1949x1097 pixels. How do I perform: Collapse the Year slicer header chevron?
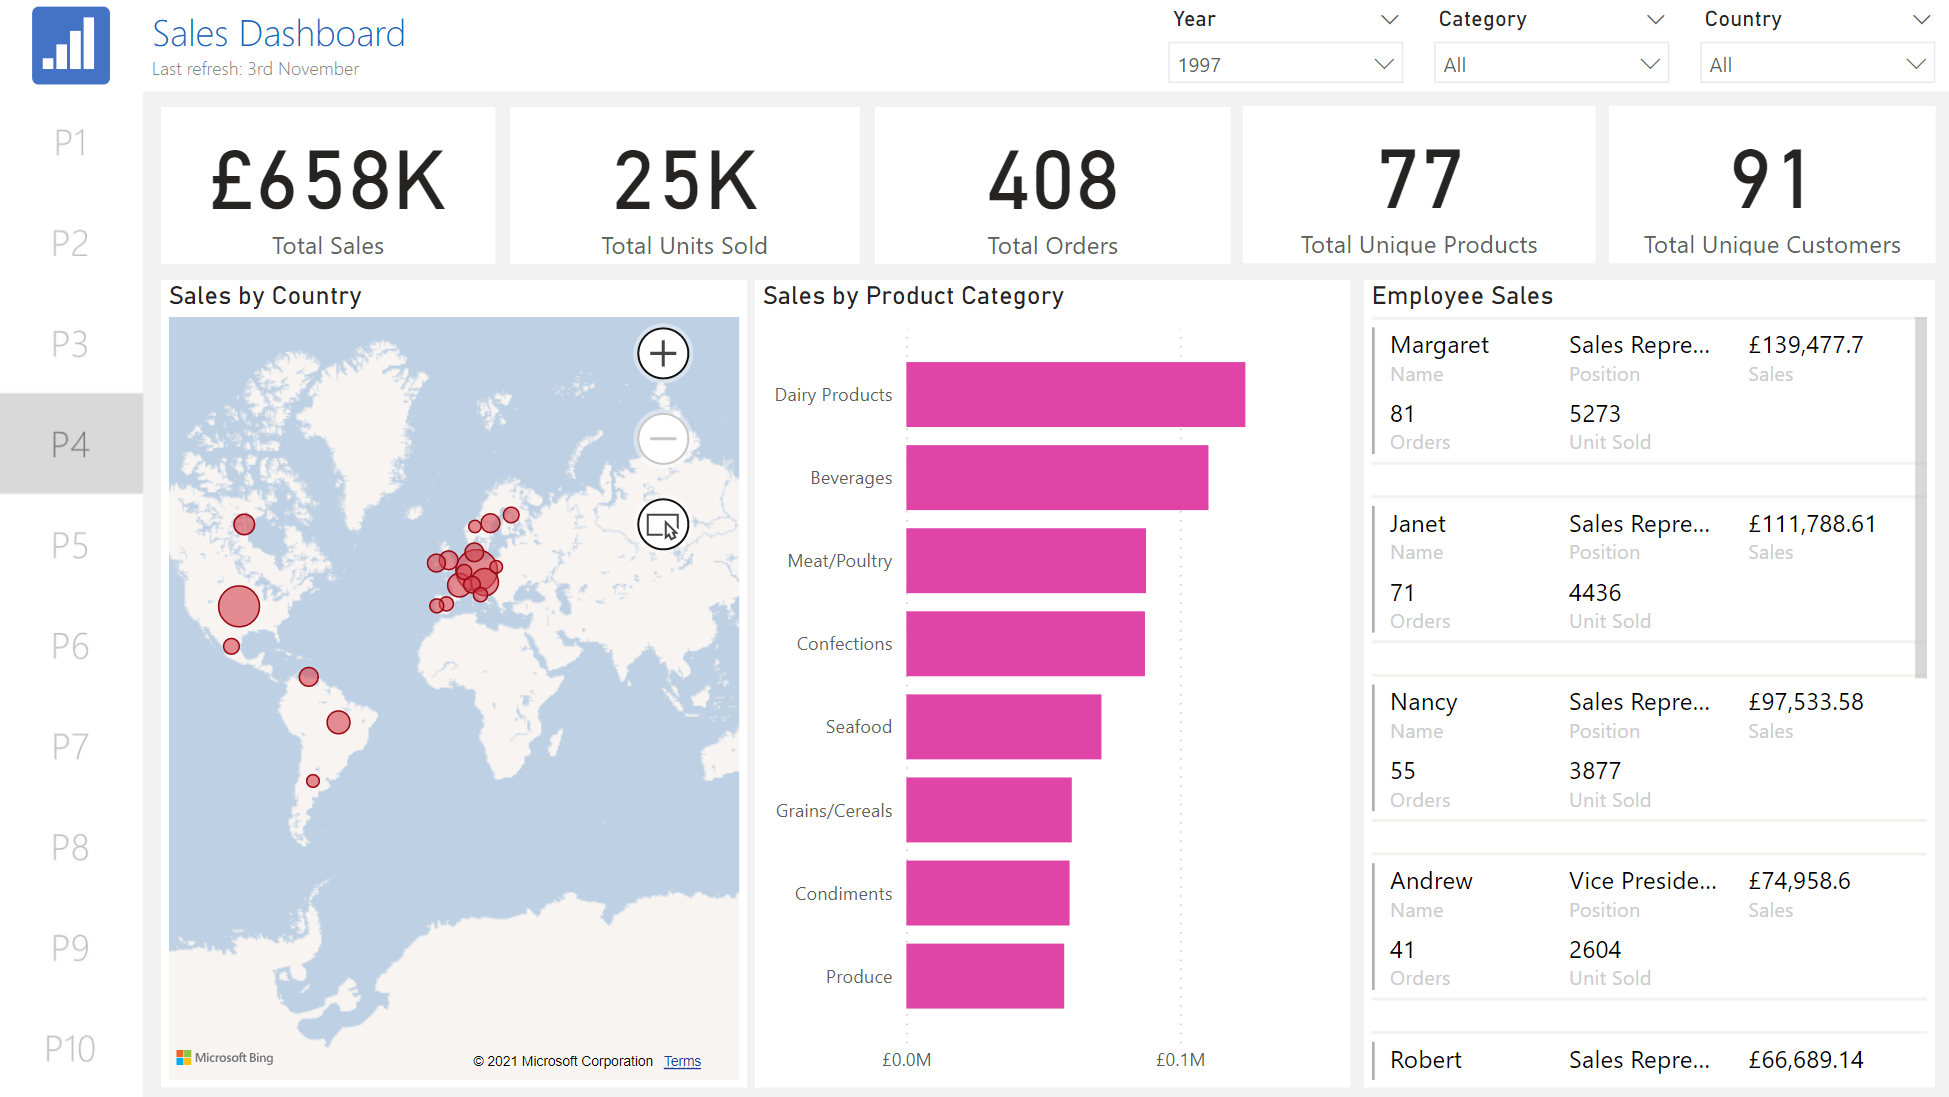pyautogui.click(x=1389, y=19)
